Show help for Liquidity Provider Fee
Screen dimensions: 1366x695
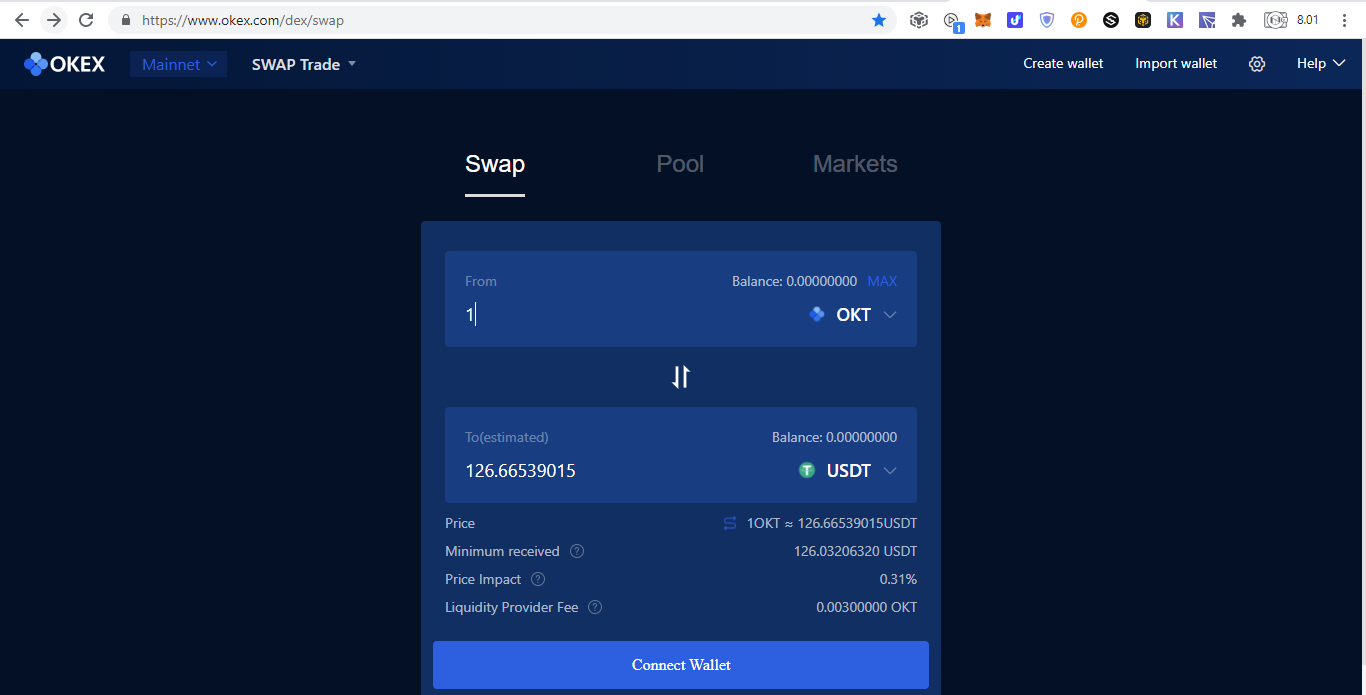(x=595, y=607)
